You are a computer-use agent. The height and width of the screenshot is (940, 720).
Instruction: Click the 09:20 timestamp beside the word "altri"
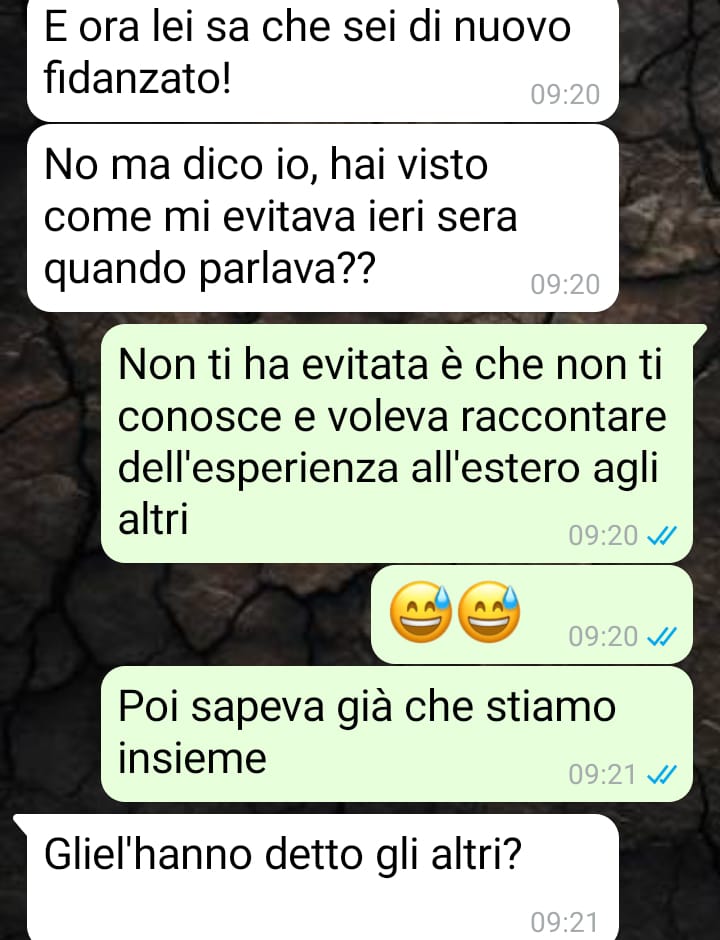point(603,535)
